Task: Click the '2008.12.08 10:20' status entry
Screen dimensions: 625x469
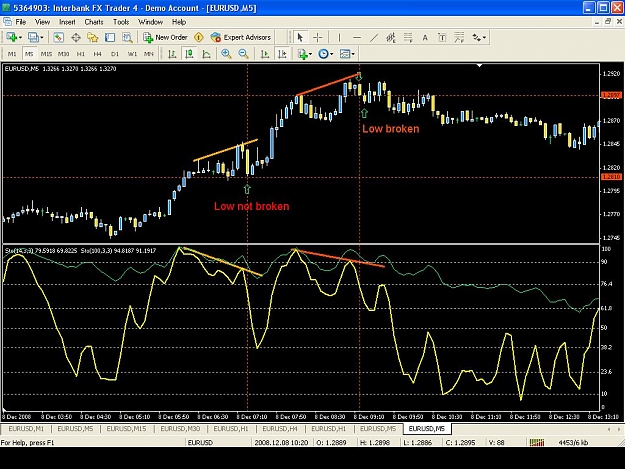Action: click(281, 442)
